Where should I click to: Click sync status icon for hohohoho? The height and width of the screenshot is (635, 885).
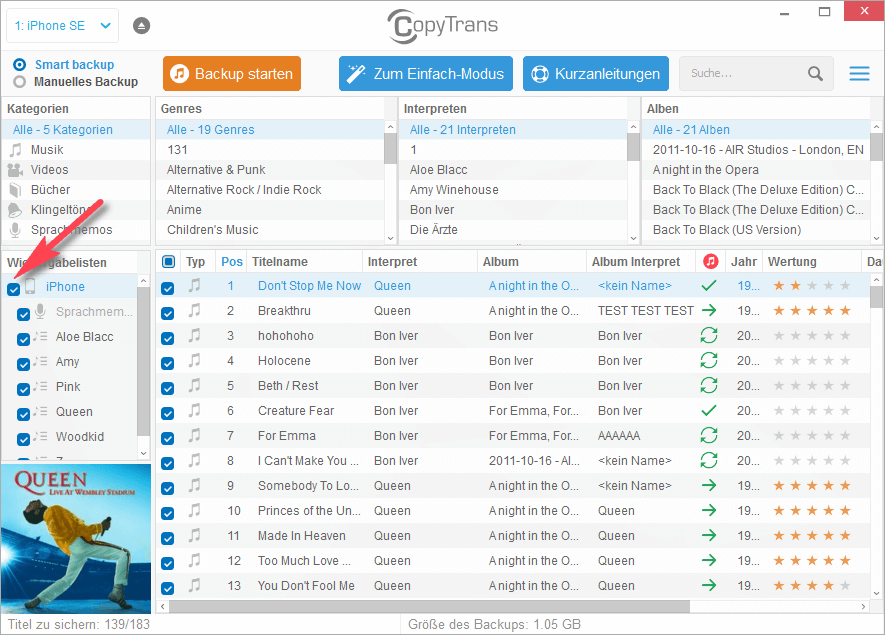coord(709,335)
